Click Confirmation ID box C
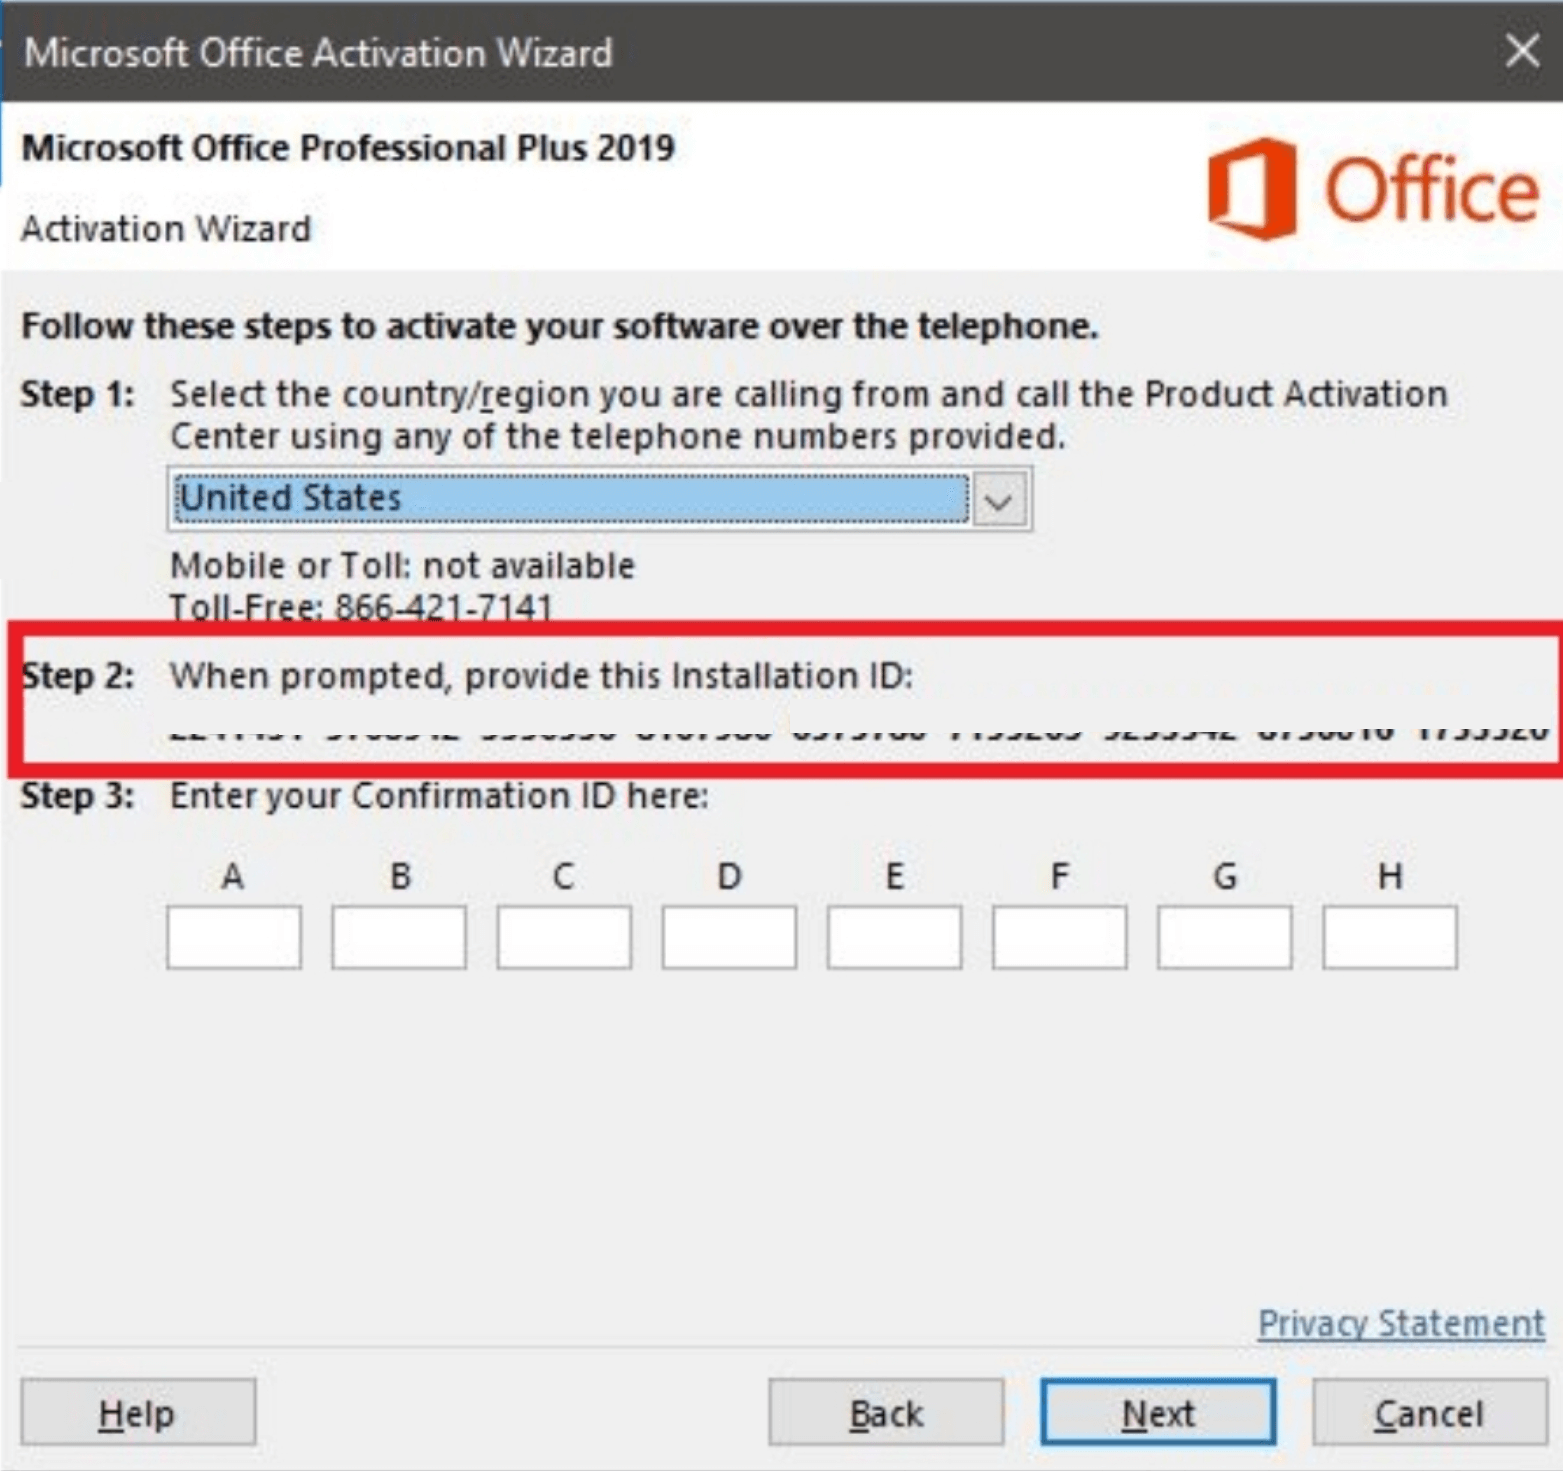1563x1471 pixels. pos(564,937)
